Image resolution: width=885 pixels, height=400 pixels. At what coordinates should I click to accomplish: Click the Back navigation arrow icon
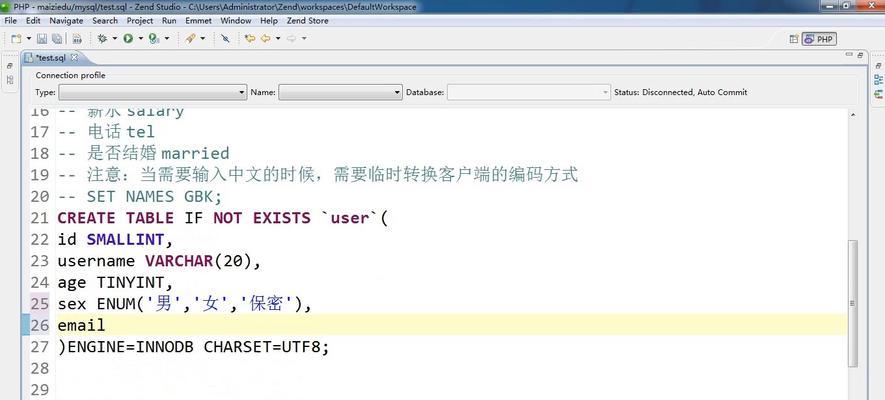(265, 38)
